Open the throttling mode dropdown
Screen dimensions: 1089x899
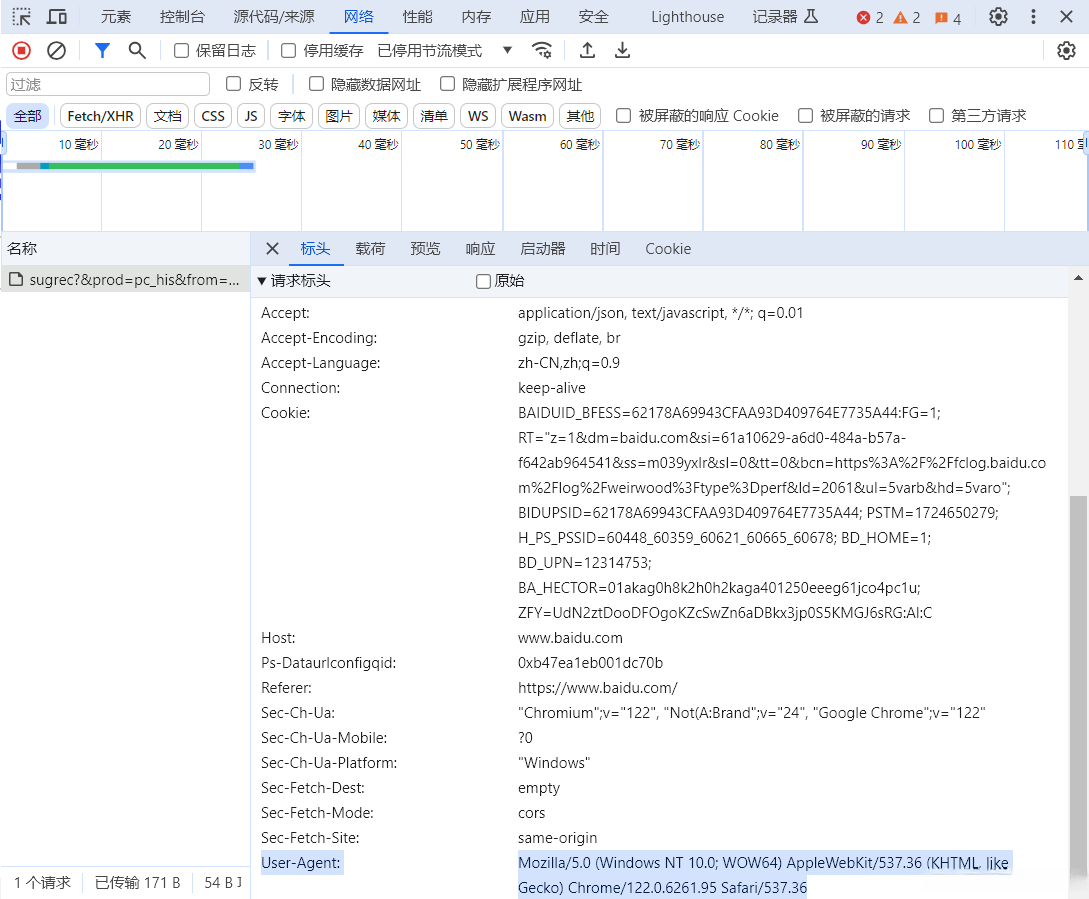pyautogui.click(x=507, y=51)
